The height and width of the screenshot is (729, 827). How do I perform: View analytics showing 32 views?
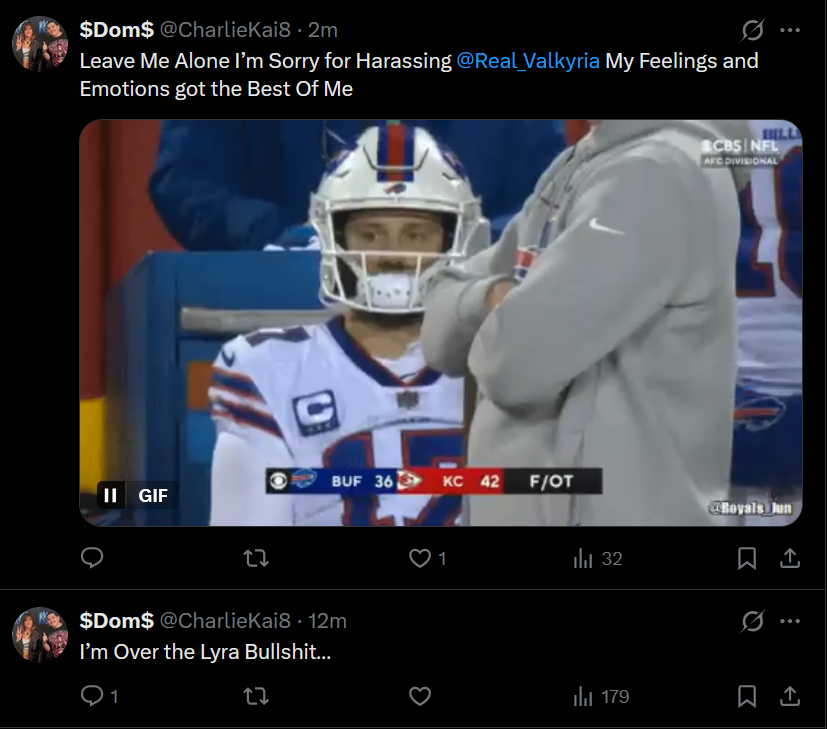[597, 559]
